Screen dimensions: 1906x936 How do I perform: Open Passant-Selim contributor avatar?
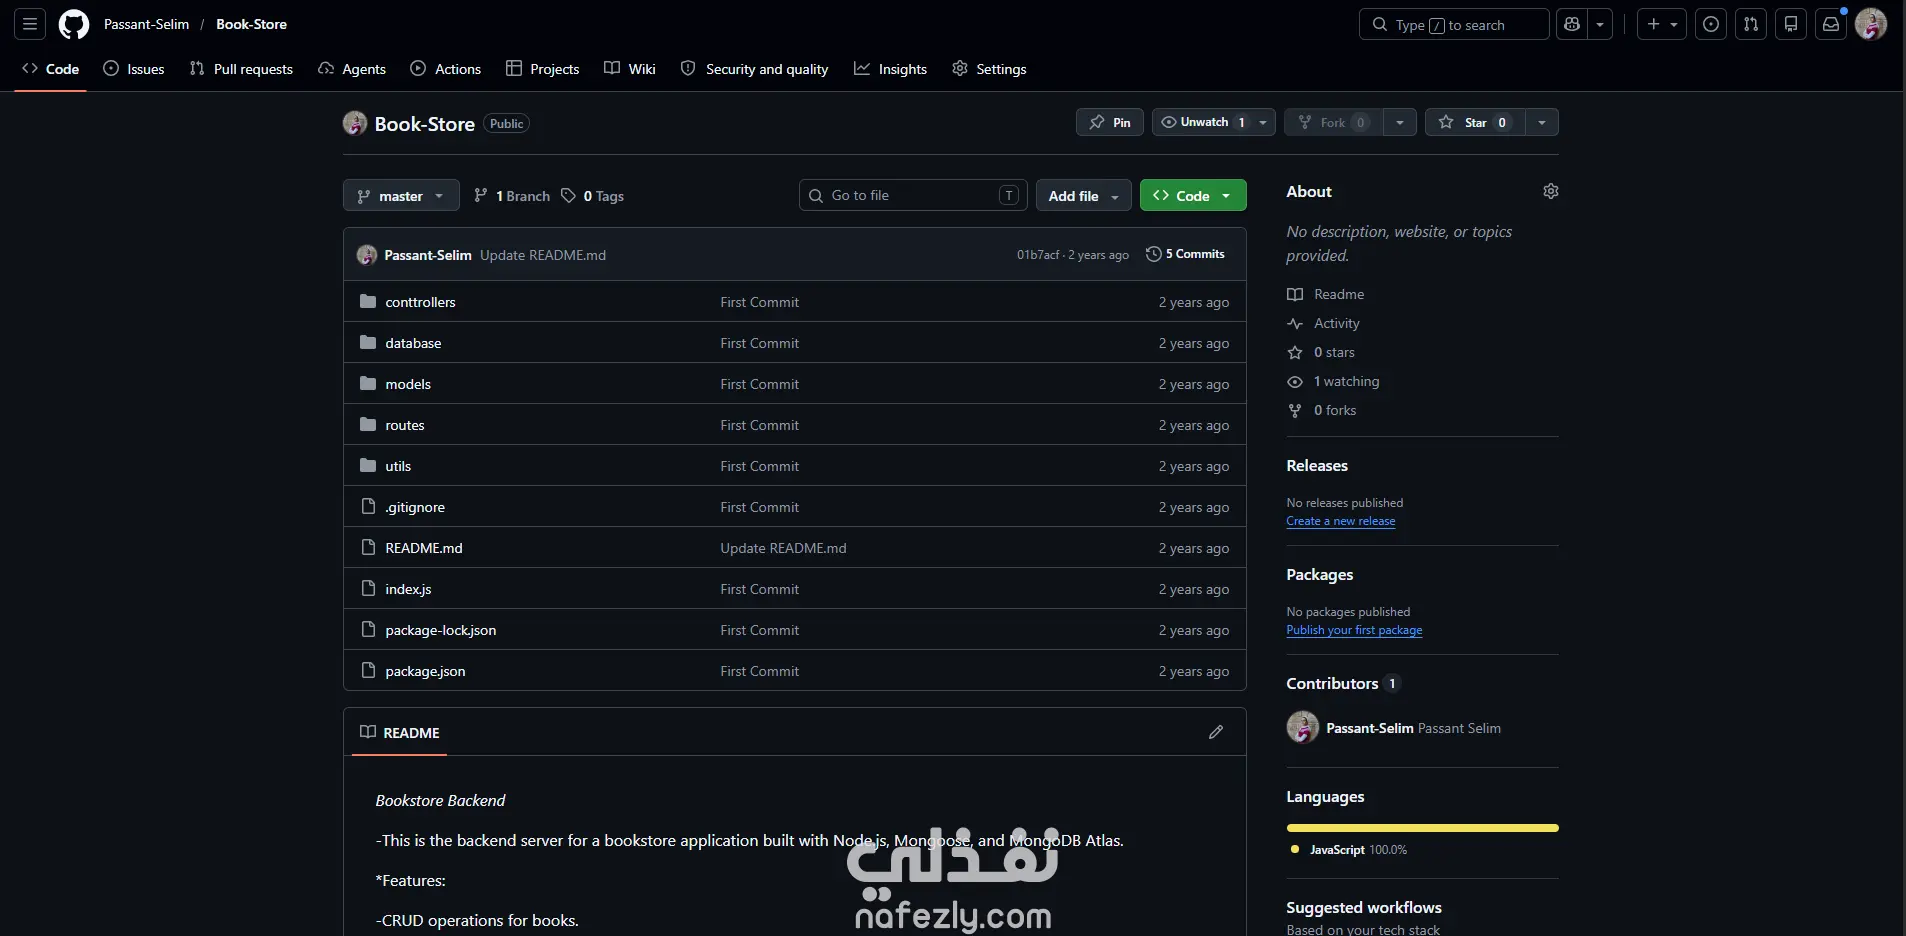tap(1302, 727)
